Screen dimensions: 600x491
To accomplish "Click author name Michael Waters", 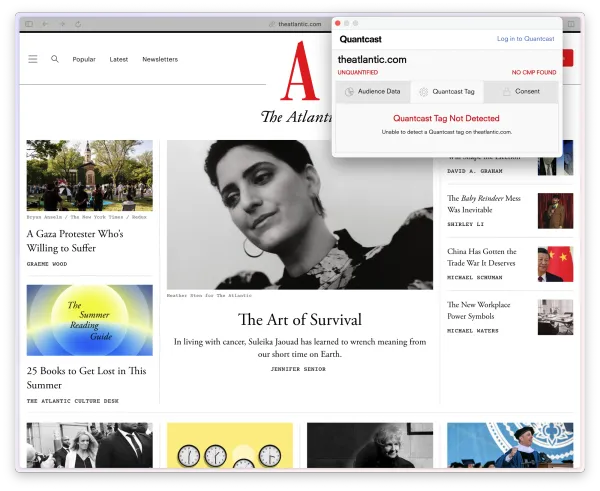I will [x=473, y=331].
